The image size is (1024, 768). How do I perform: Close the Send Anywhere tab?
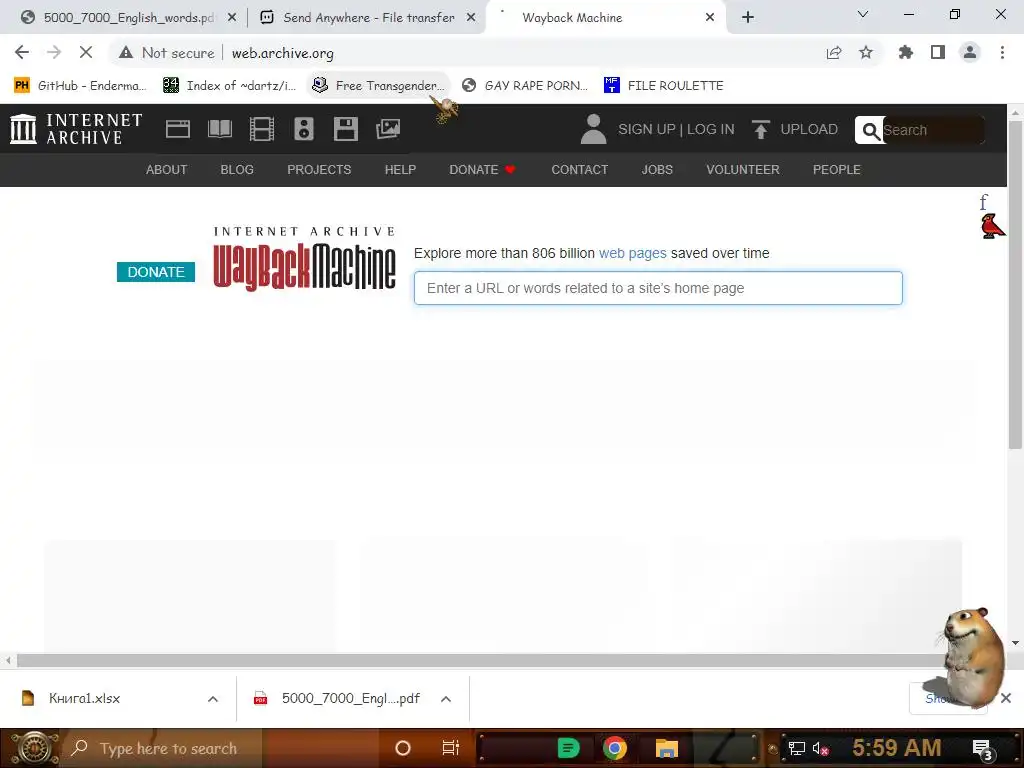(x=471, y=18)
